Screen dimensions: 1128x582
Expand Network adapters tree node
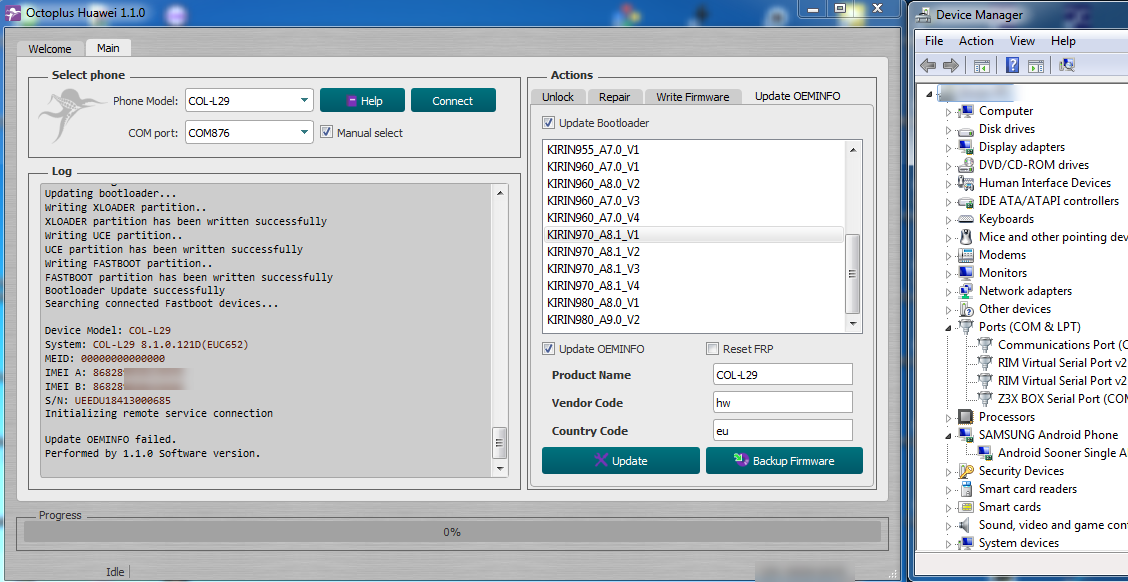(x=948, y=291)
